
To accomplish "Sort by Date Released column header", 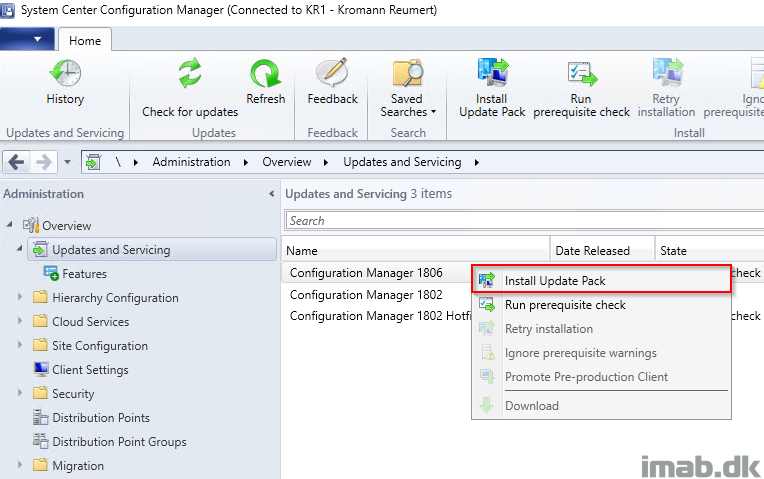I will pyautogui.click(x=602, y=250).
